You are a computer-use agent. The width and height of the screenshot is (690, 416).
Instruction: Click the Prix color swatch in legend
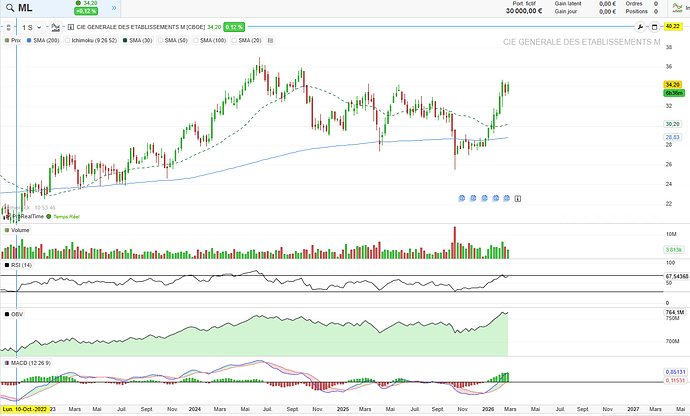click(5, 40)
